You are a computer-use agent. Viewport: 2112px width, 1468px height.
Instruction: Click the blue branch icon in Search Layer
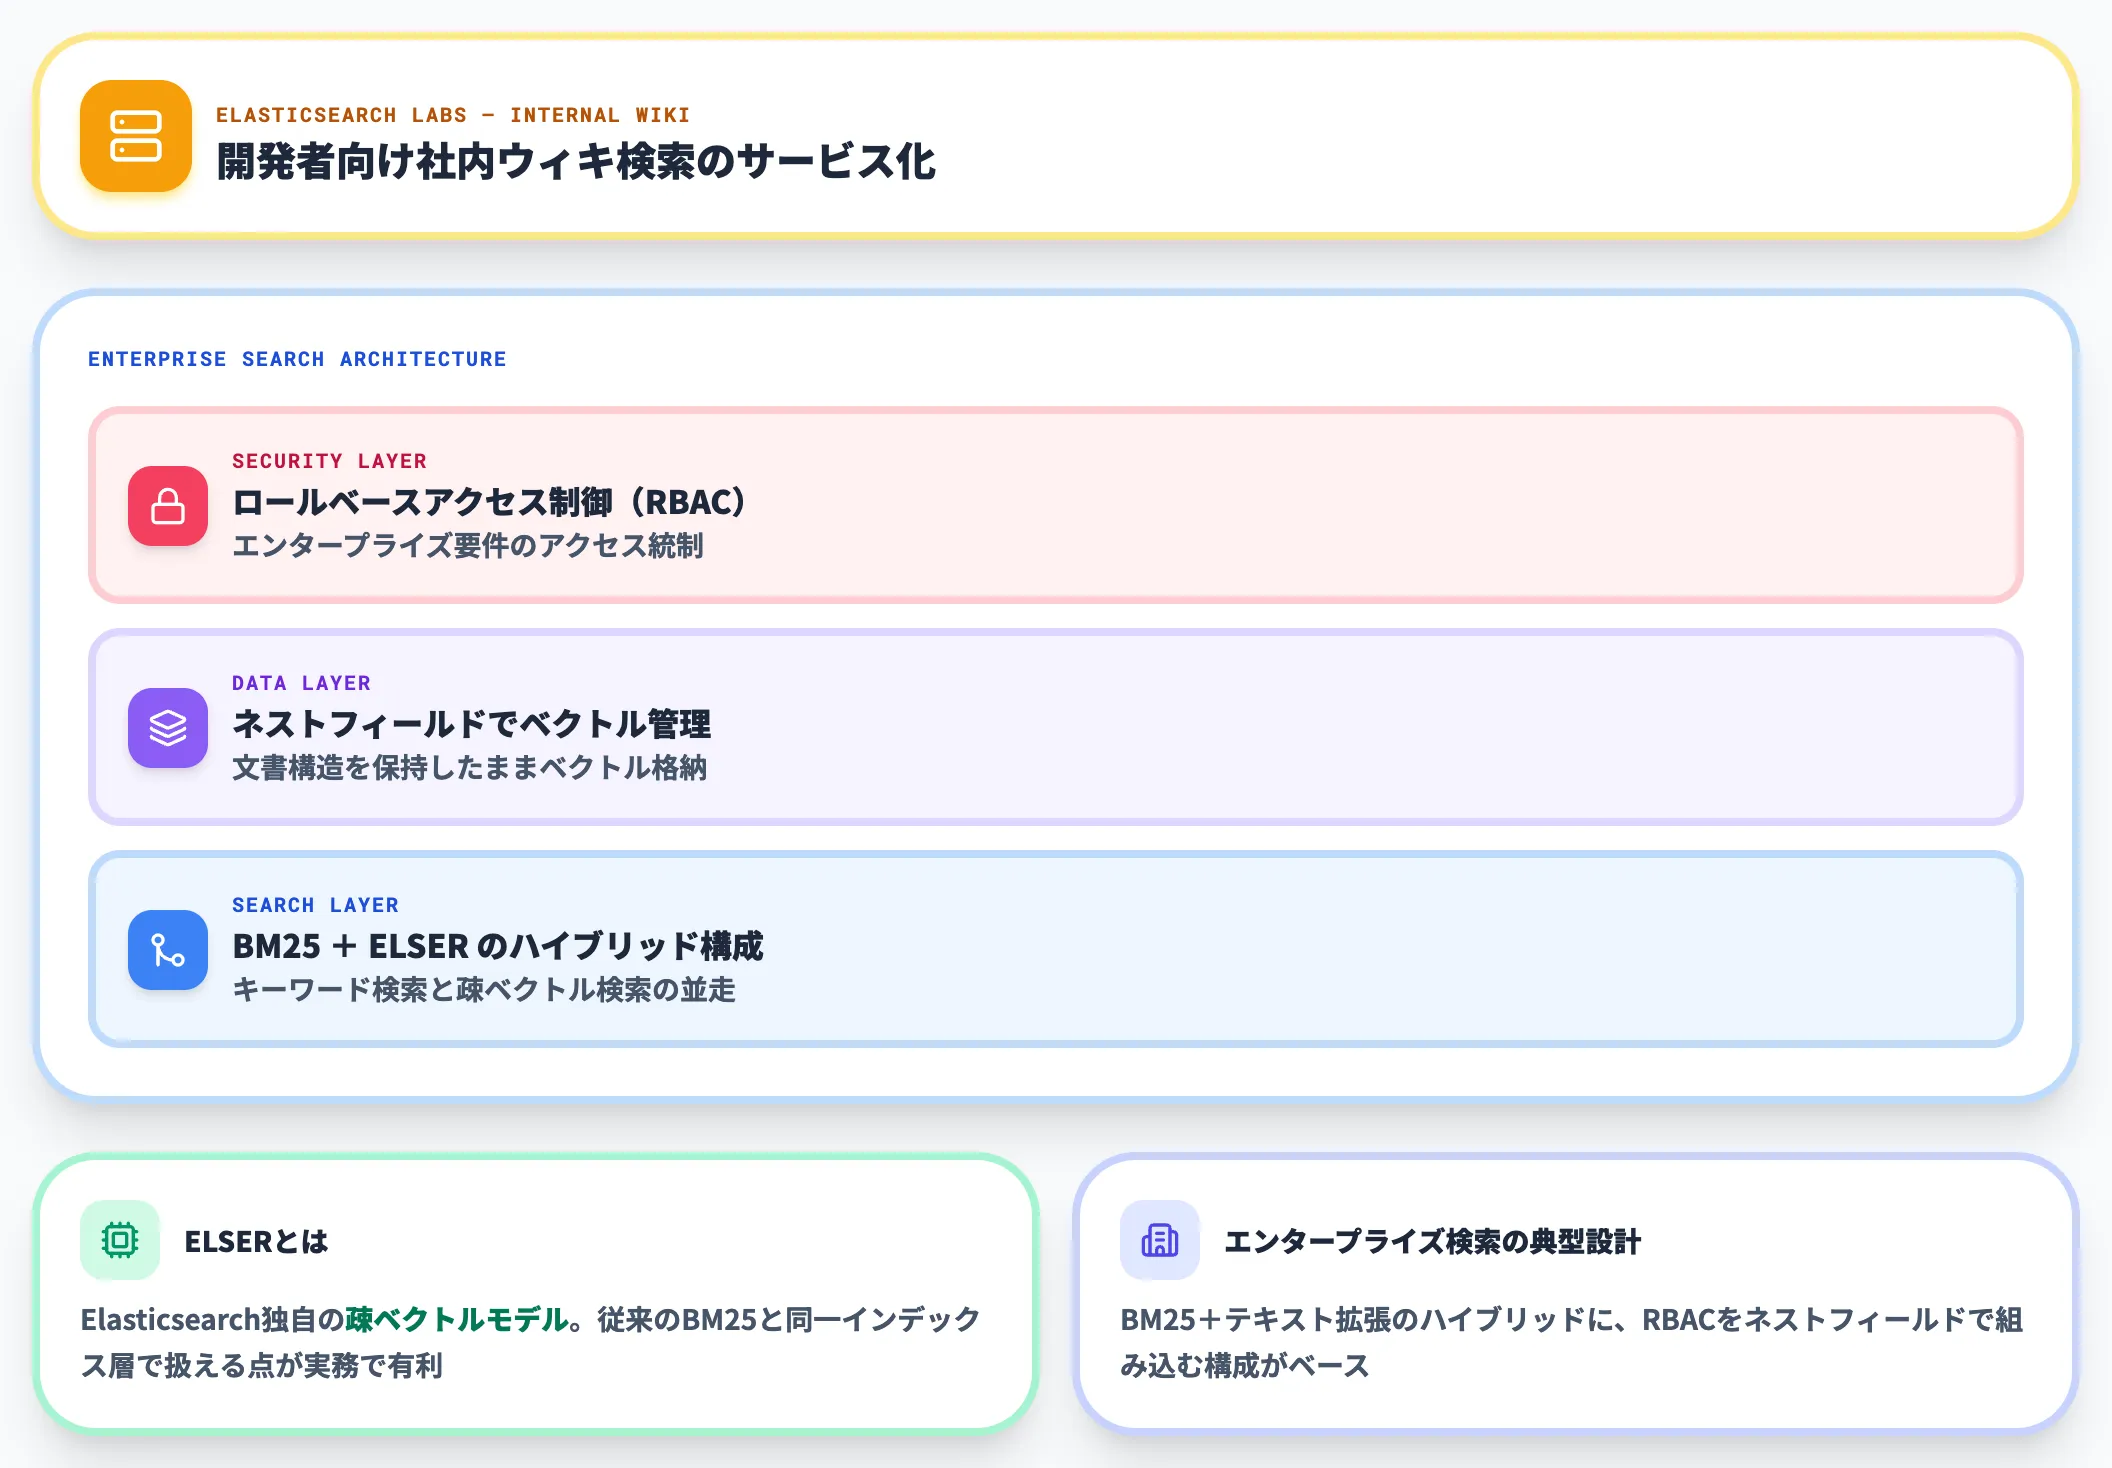click(168, 950)
